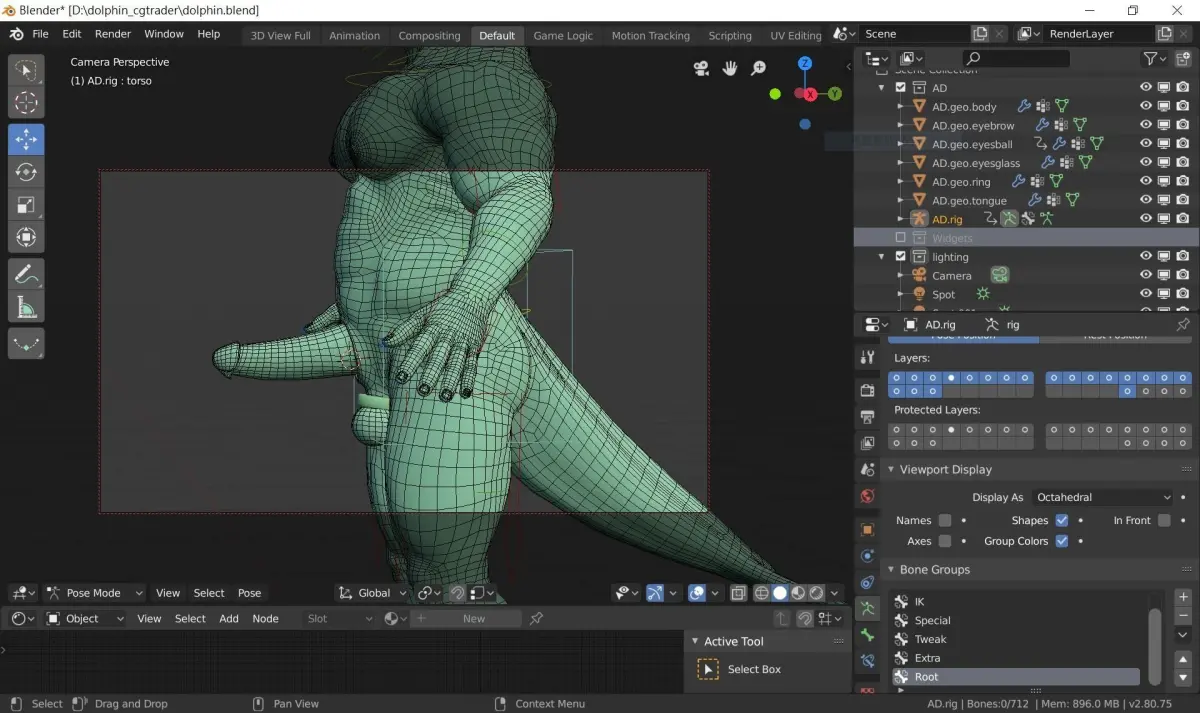Add a bone group with plus button
Viewport: 1200px width, 713px height.
pyautogui.click(x=1183, y=598)
